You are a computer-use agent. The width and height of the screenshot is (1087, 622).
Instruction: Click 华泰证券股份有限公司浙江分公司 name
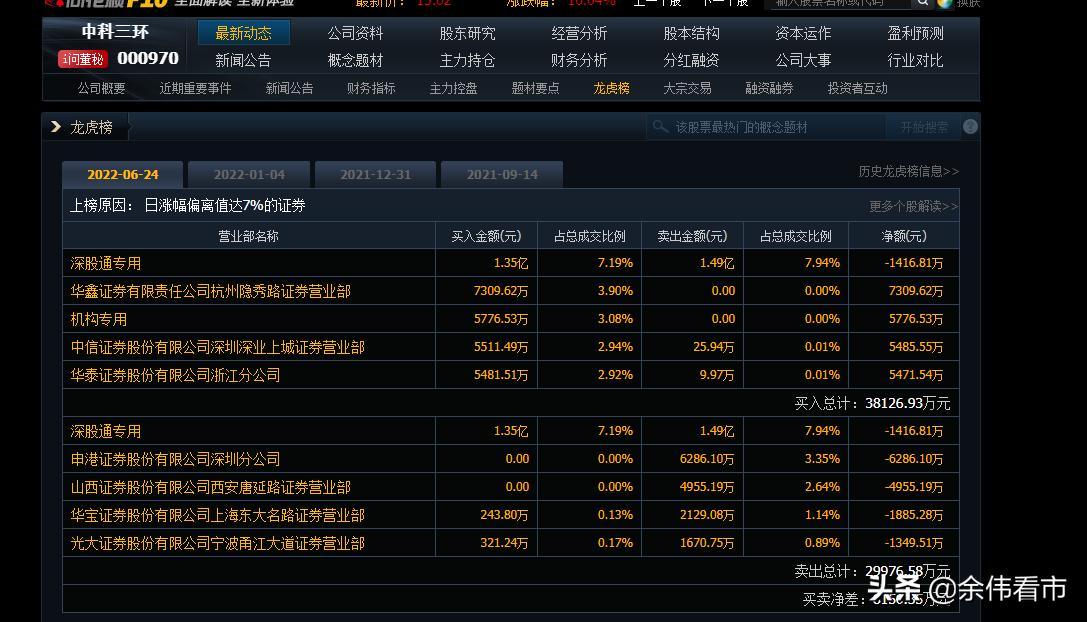tap(175, 375)
